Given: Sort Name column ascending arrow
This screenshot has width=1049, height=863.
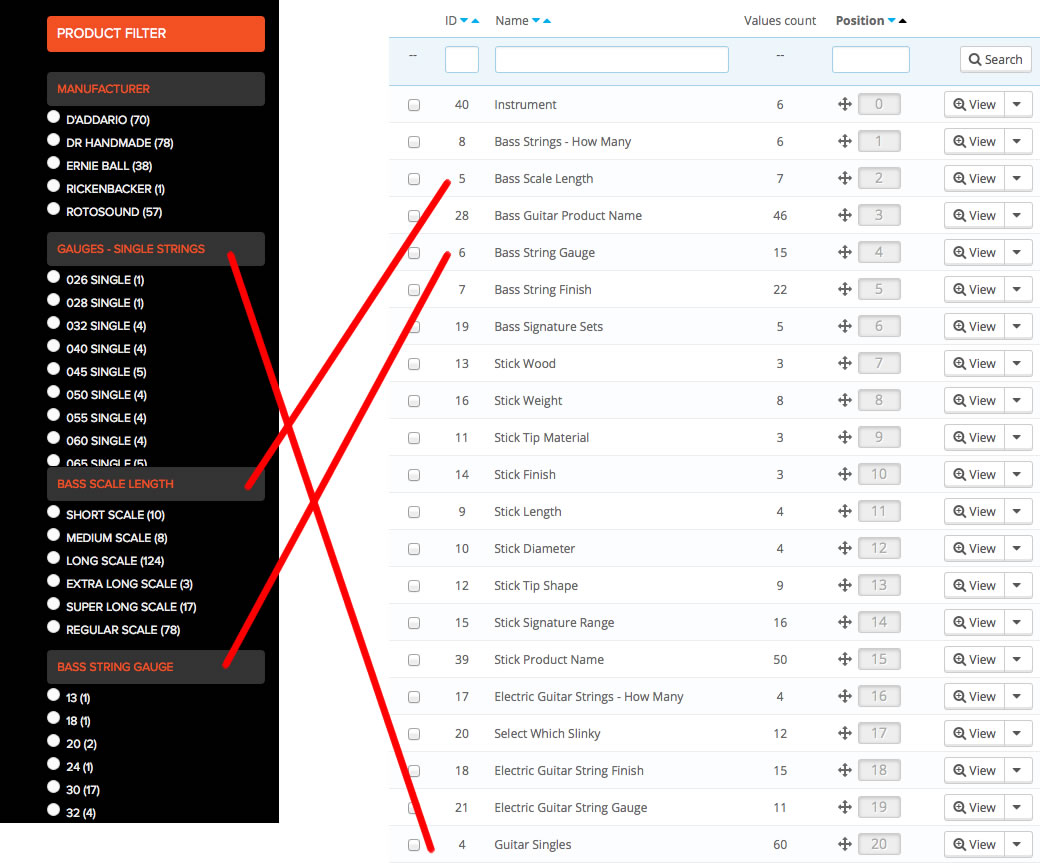Looking at the screenshot, I should click(547, 21).
